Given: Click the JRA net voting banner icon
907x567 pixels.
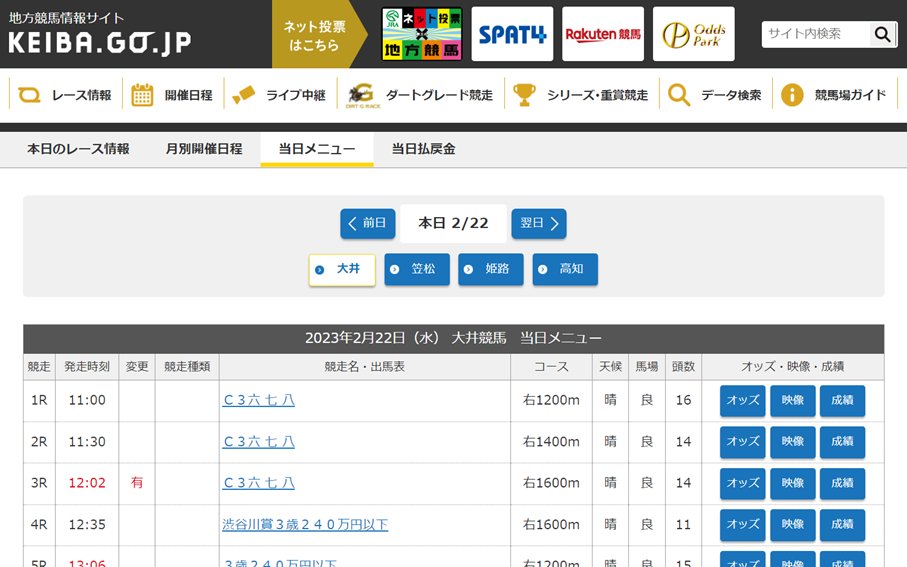Looking at the screenshot, I should (422, 35).
